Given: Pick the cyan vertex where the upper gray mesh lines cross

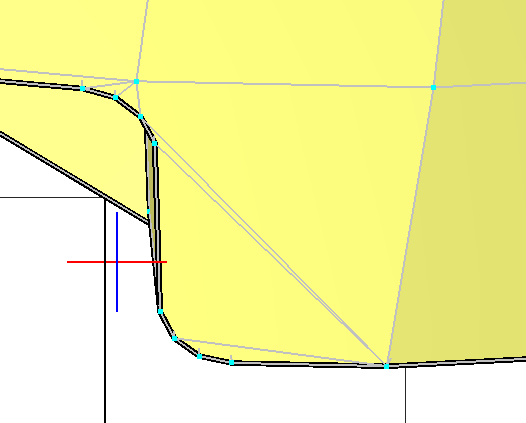Looking at the screenshot, I should (136, 82).
